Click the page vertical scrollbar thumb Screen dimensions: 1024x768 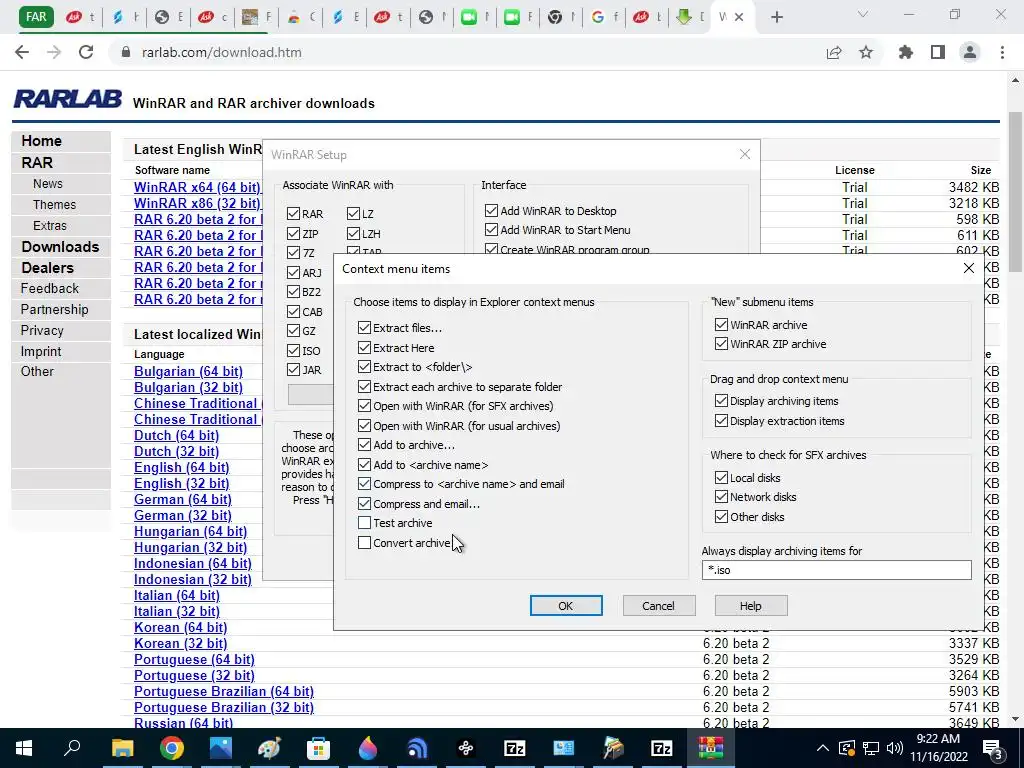click(x=1015, y=192)
